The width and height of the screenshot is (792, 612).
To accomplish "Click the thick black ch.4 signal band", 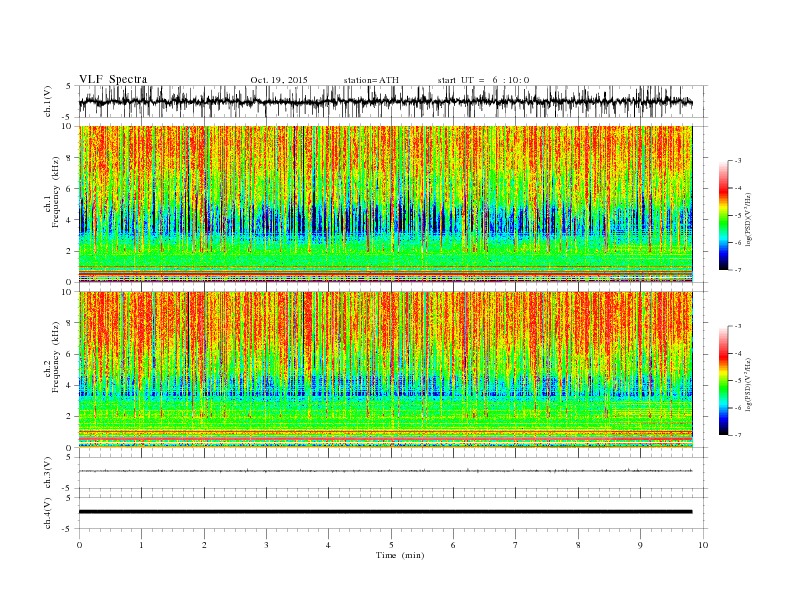I will 385,512.
